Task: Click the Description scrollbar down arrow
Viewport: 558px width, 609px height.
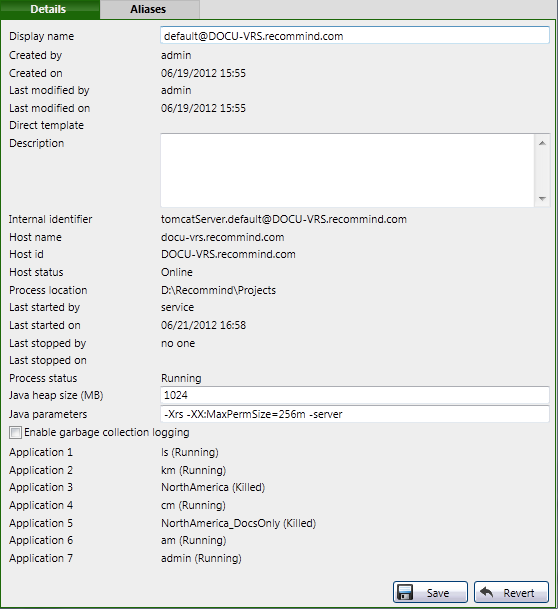Action: click(542, 198)
